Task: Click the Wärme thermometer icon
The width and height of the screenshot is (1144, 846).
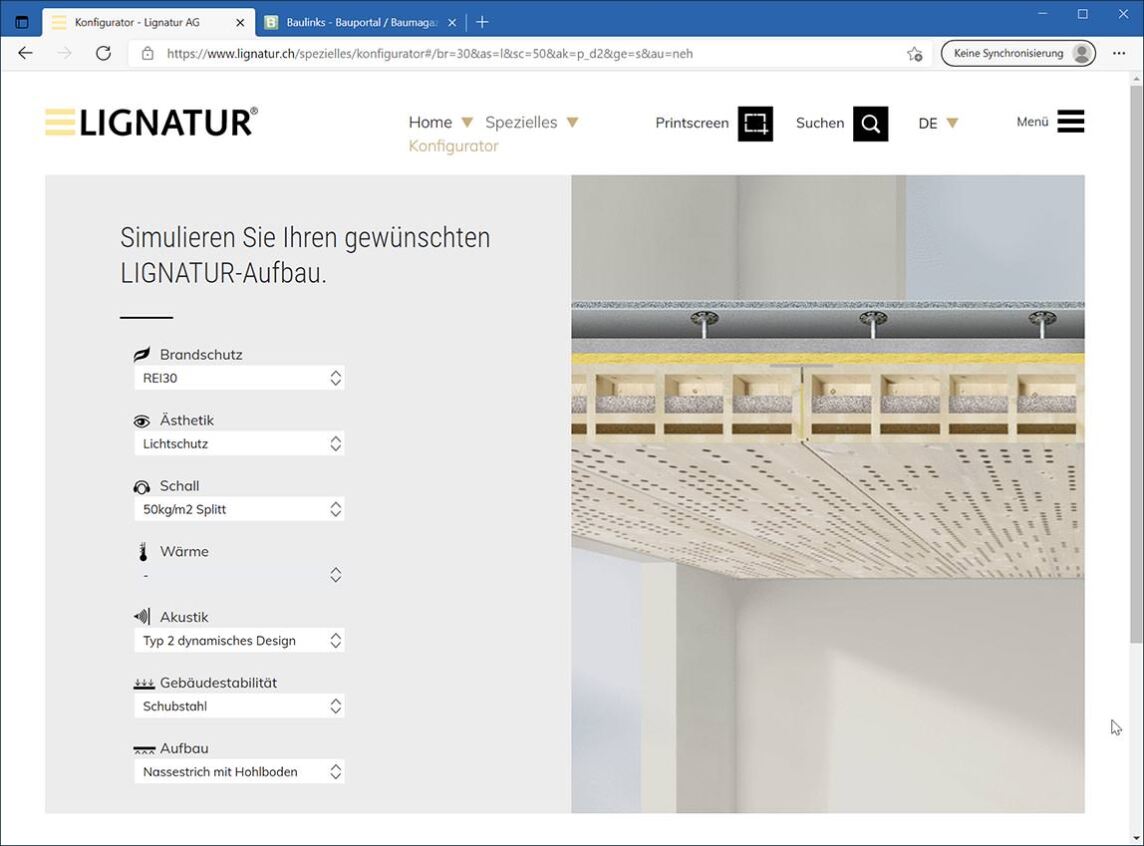Action: 143,551
